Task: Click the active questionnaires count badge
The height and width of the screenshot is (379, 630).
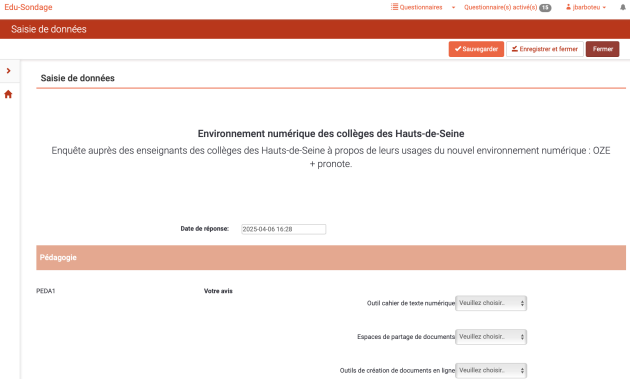Action: pos(545,8)
